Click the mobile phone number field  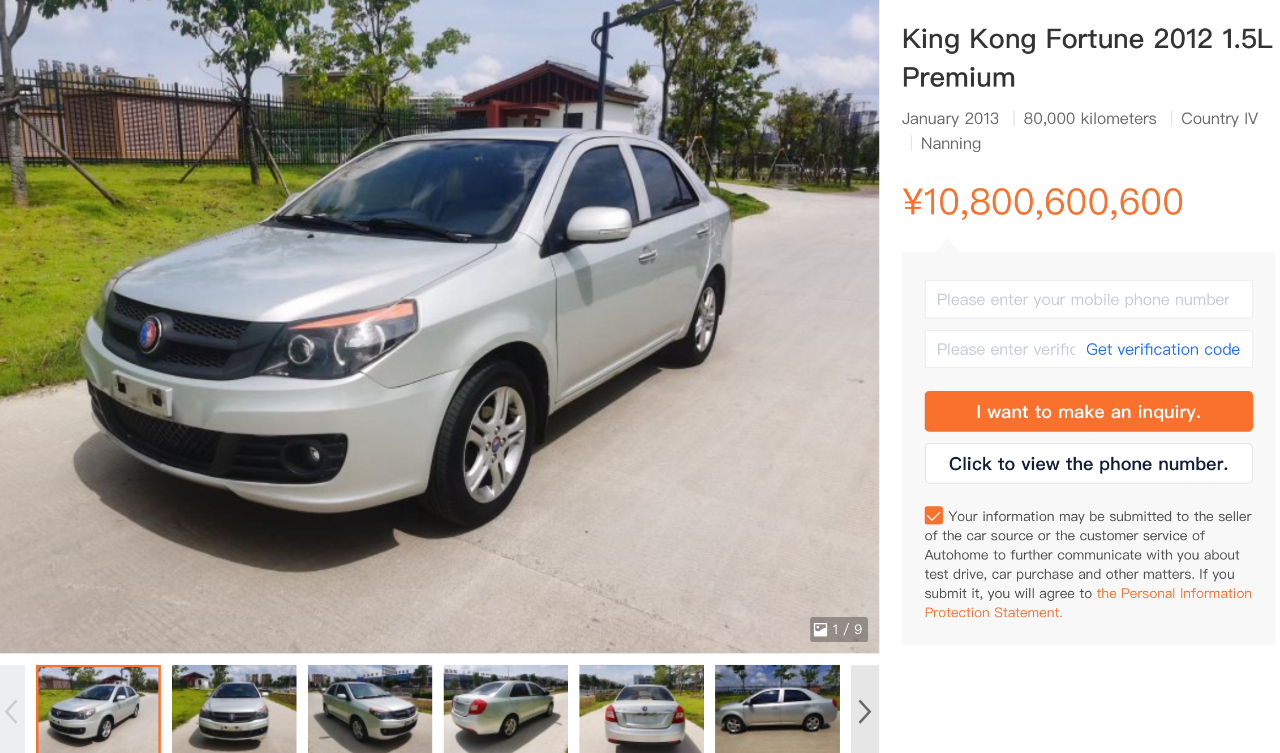tap(1088, 299)
